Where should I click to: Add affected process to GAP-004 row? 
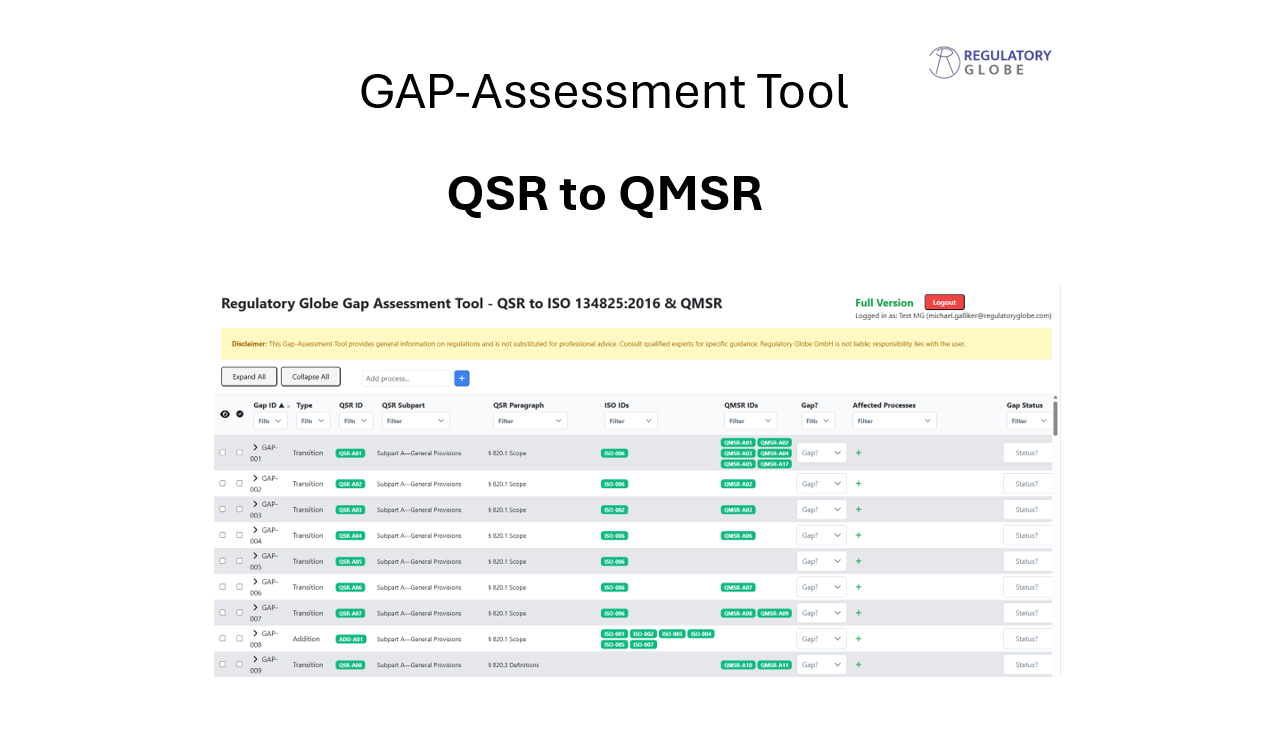click(x=858, y=536)
